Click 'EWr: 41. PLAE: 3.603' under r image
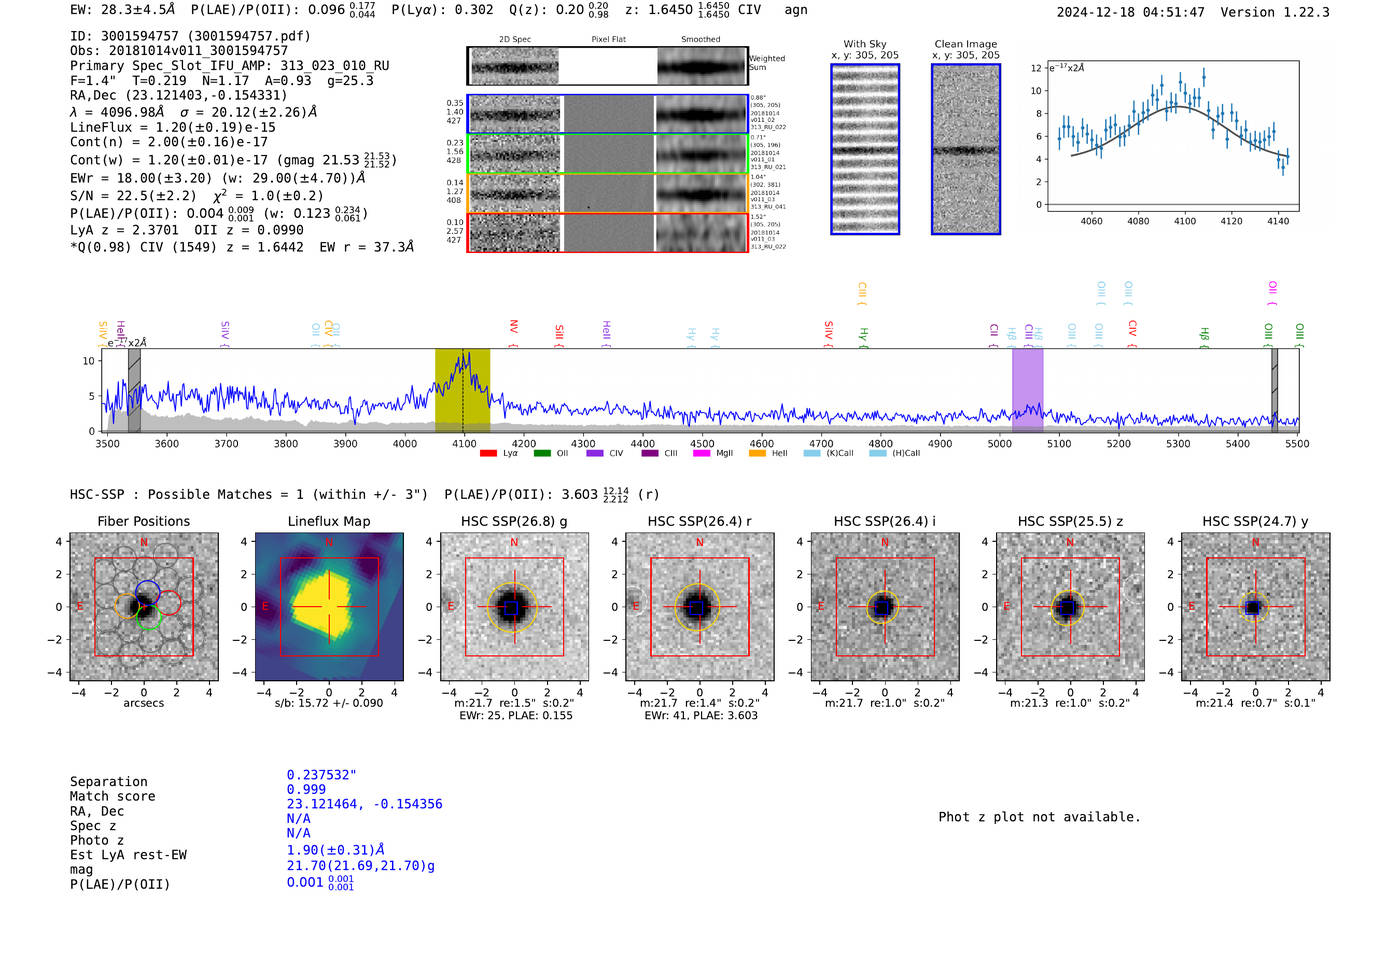 click(x=701, y=716)
